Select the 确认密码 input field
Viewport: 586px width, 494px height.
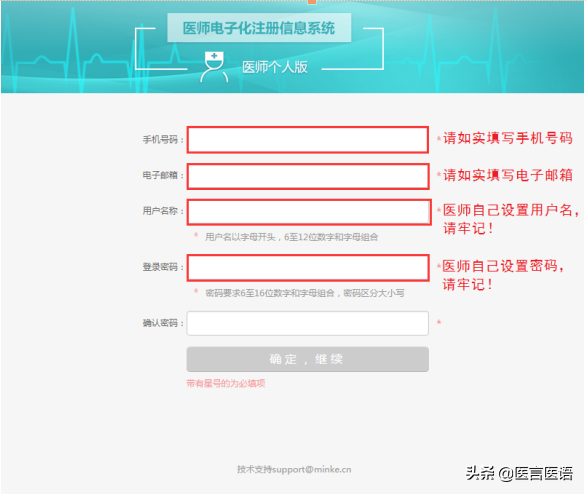[308, 323]
